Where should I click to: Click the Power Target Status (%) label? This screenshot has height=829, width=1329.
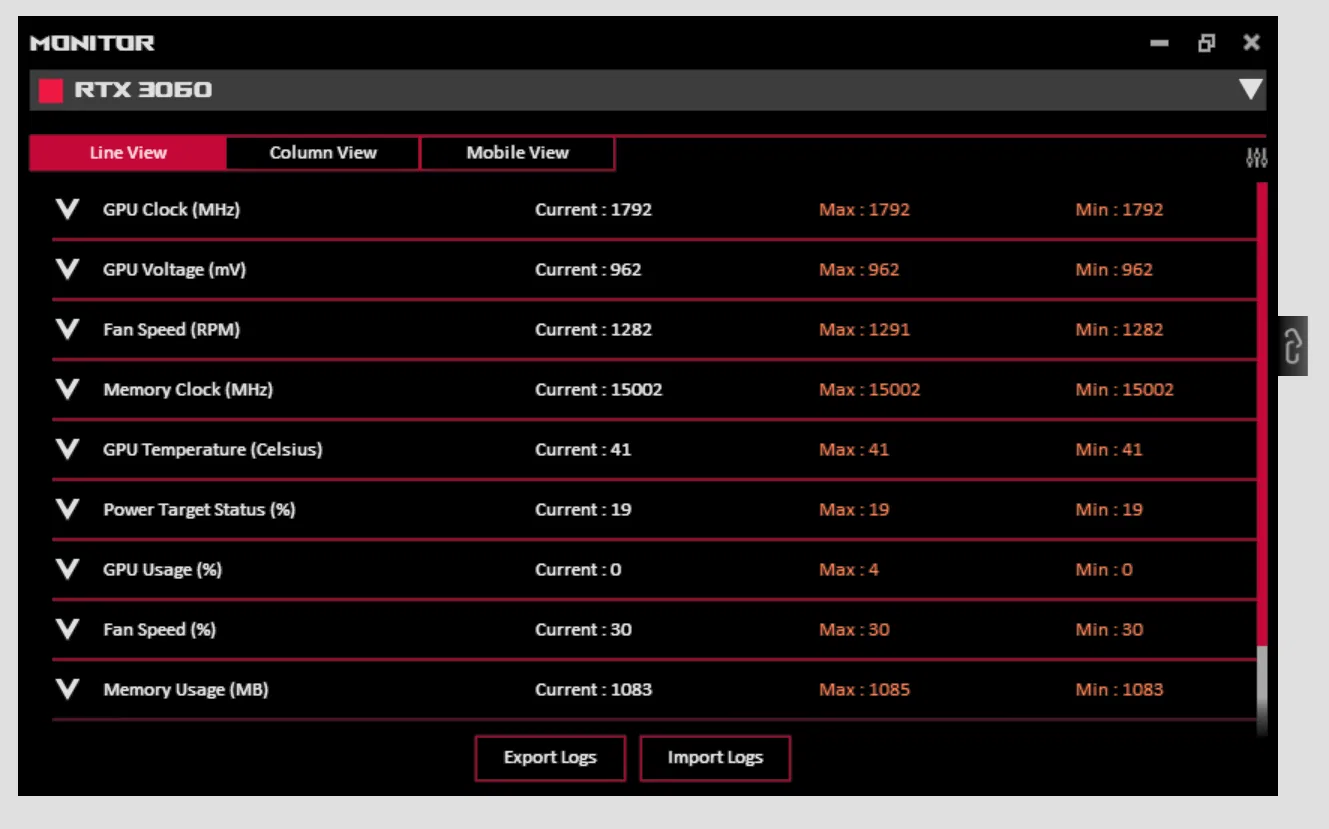tap(199, 510)
